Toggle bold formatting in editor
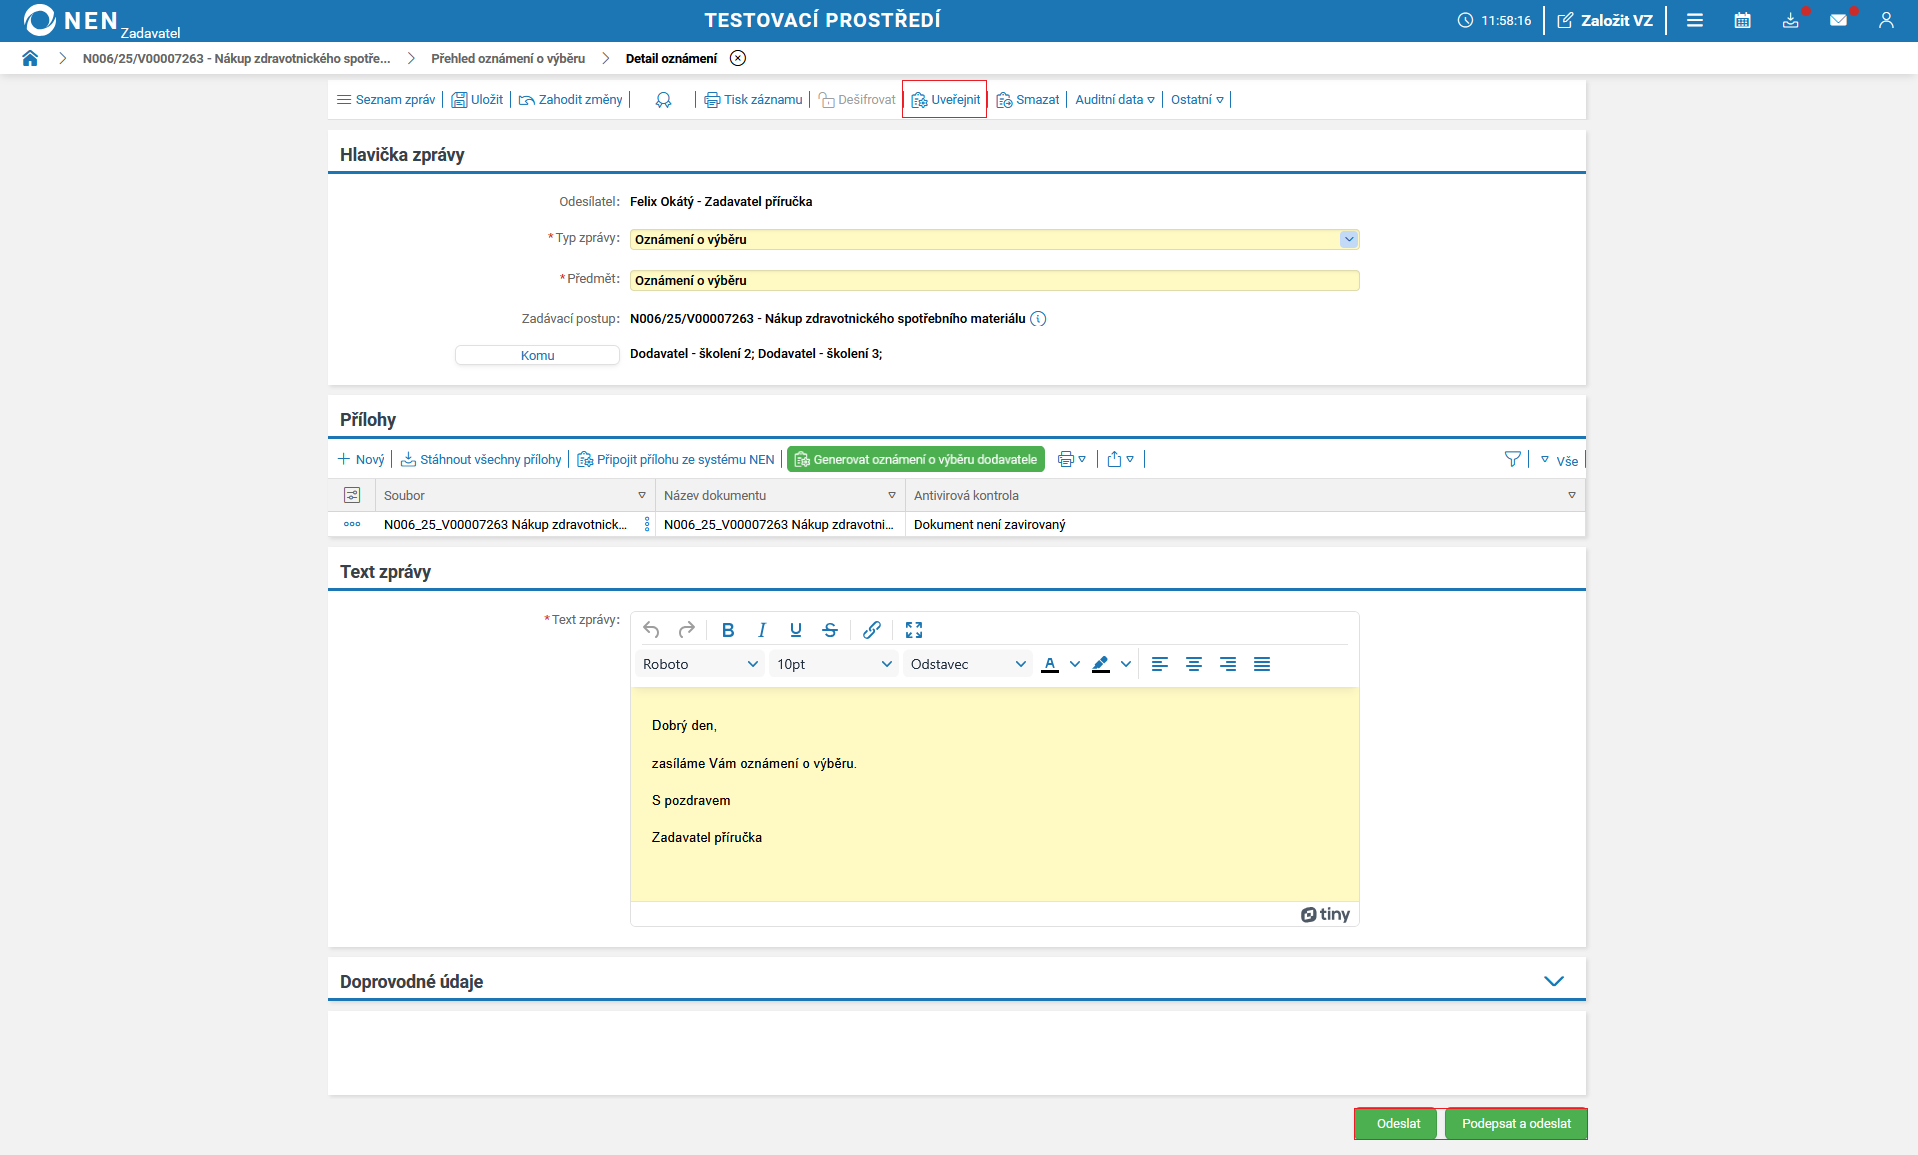 coord(728,630)
